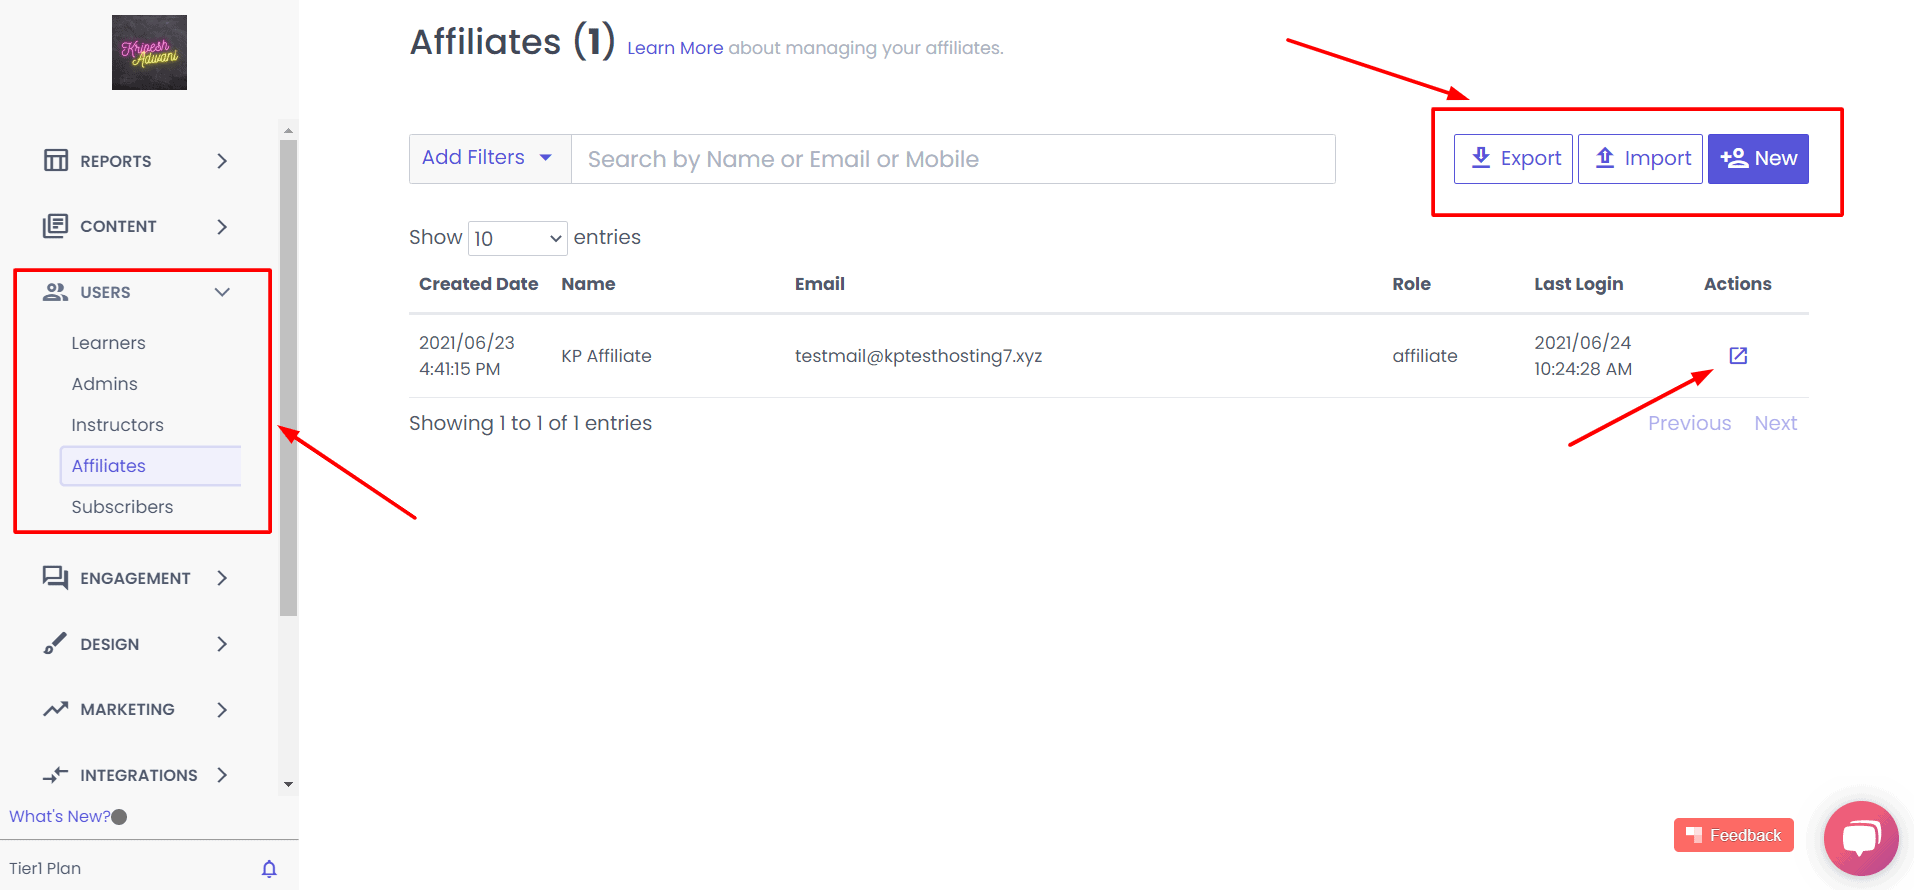The height and width of the screenshot is (890, 1914).
Task: Open the Marketing section label
Action: tap(127, 709)
